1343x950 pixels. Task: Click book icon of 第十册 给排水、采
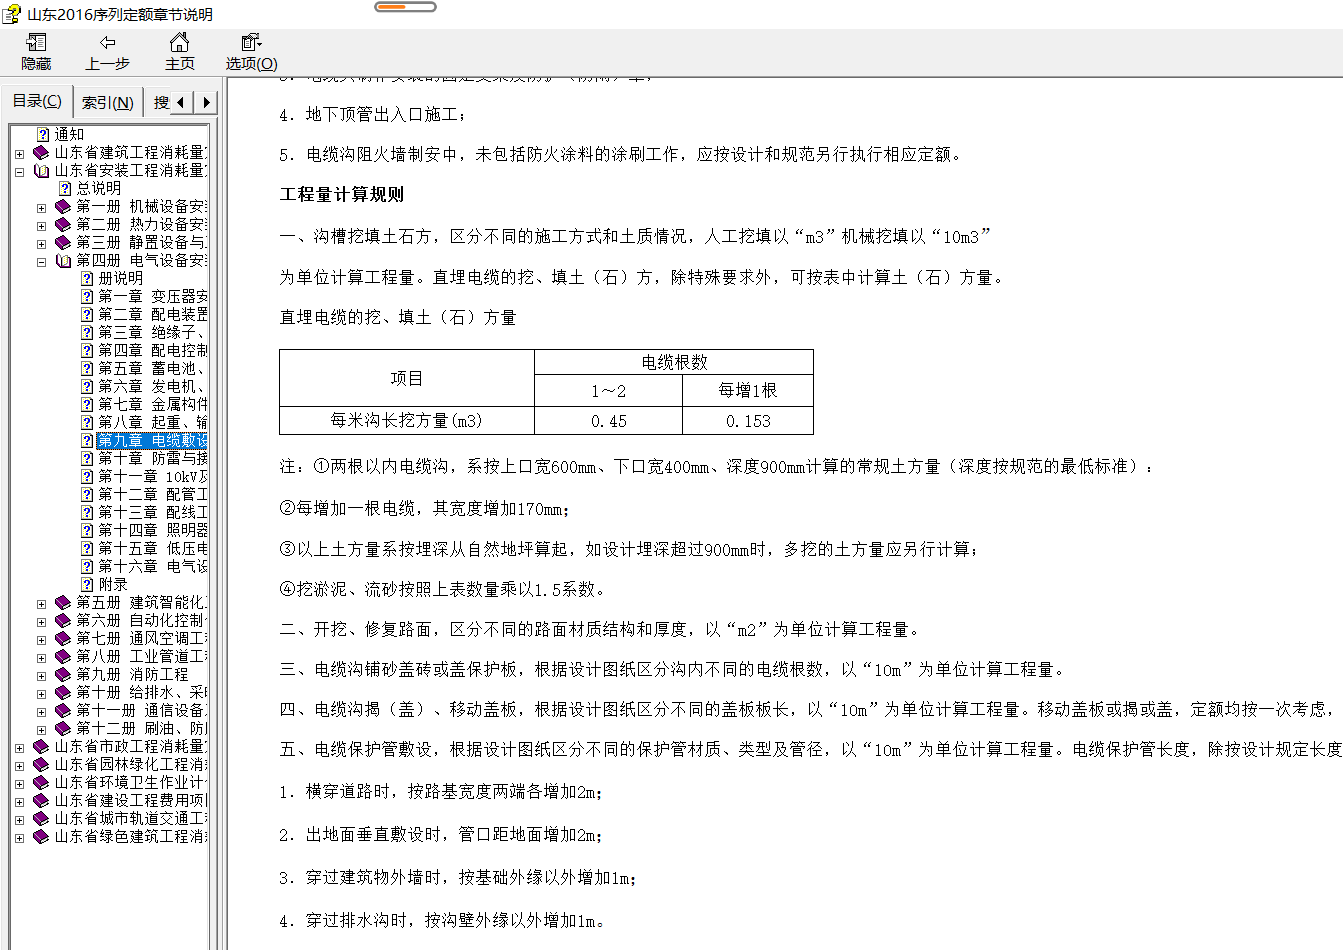click(63, 692)
